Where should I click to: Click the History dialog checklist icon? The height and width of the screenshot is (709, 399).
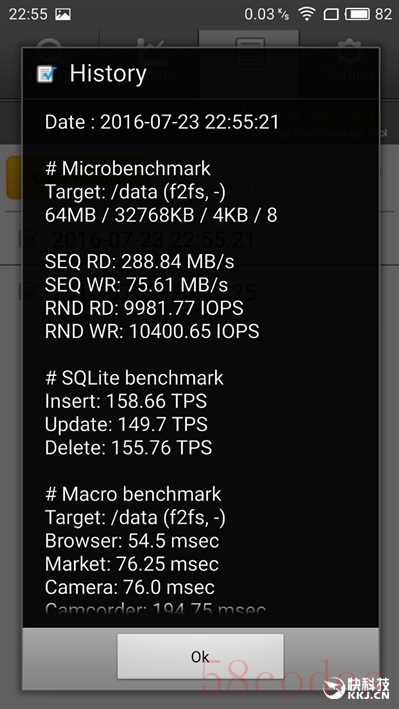pos(47,74)
